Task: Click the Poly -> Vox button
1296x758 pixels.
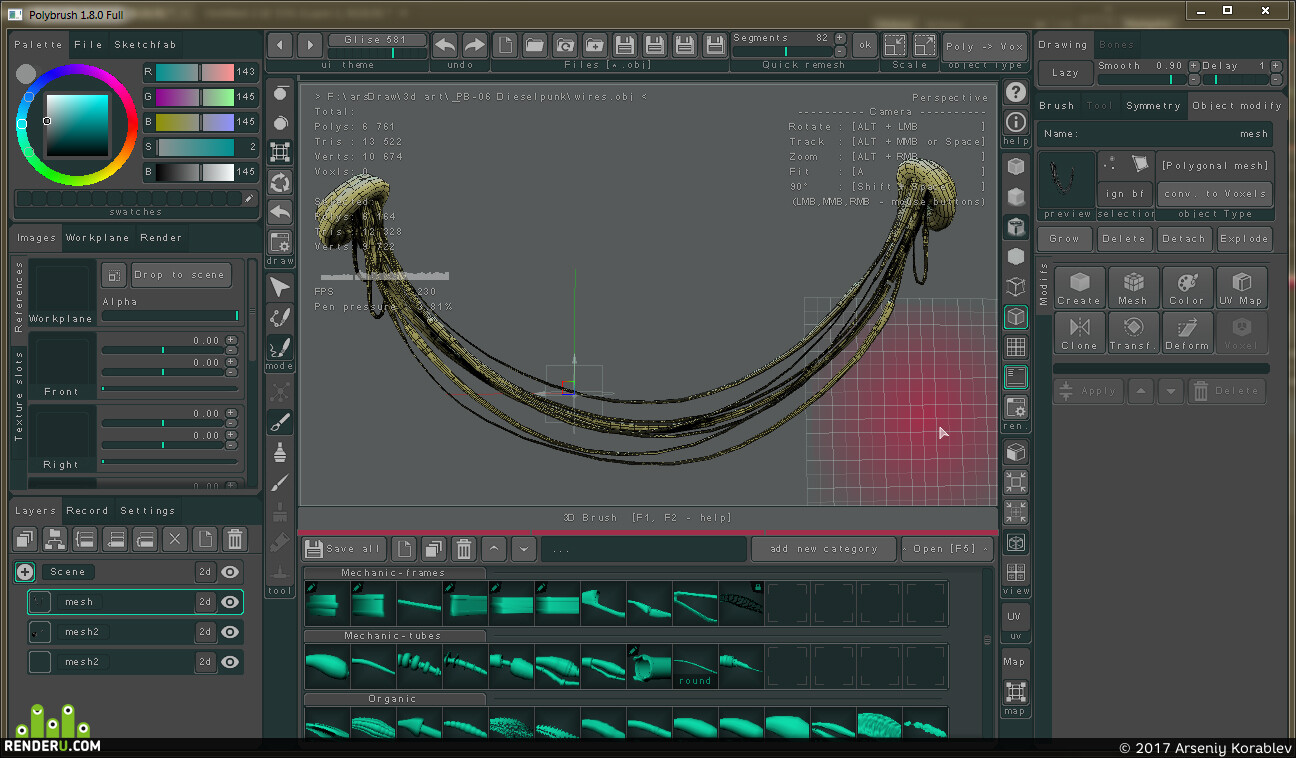Action: click(x=984, y=47)
